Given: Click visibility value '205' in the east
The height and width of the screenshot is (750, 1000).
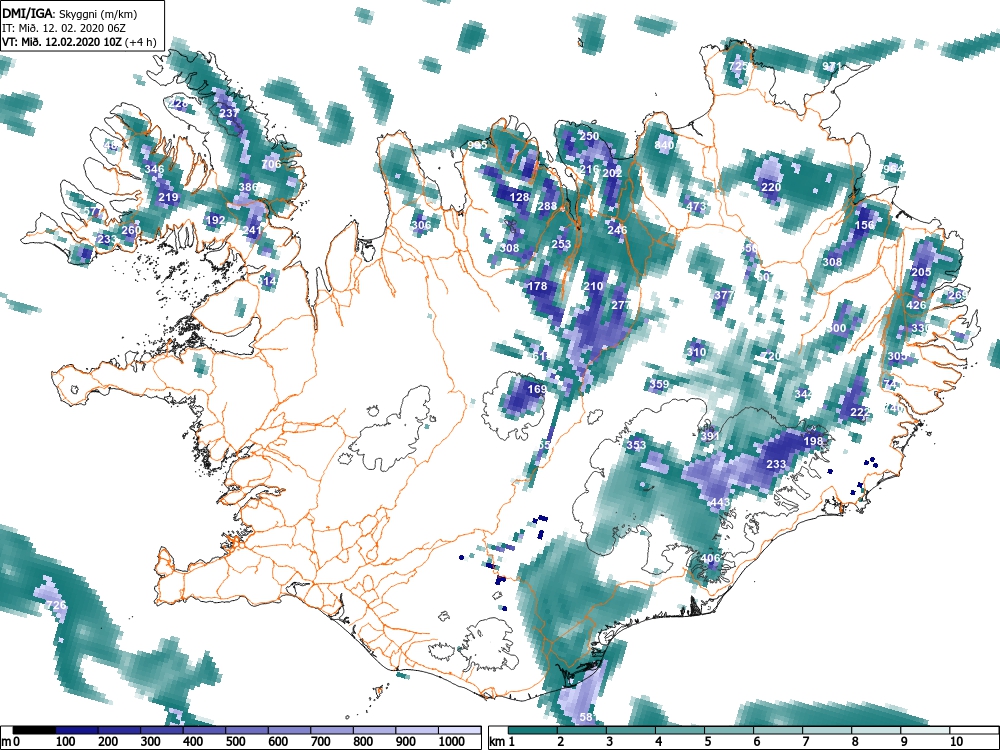Looking at the screenshot, I should click(x=921, y=272).
